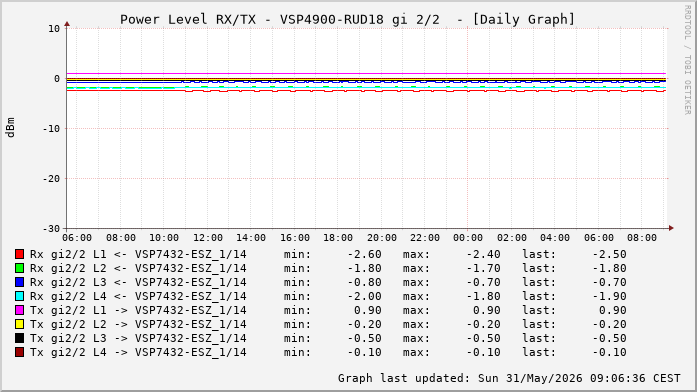Click the Rx L1 min value -2.60
This screenshot has height=392, width=697.
[x=365, y=254]
